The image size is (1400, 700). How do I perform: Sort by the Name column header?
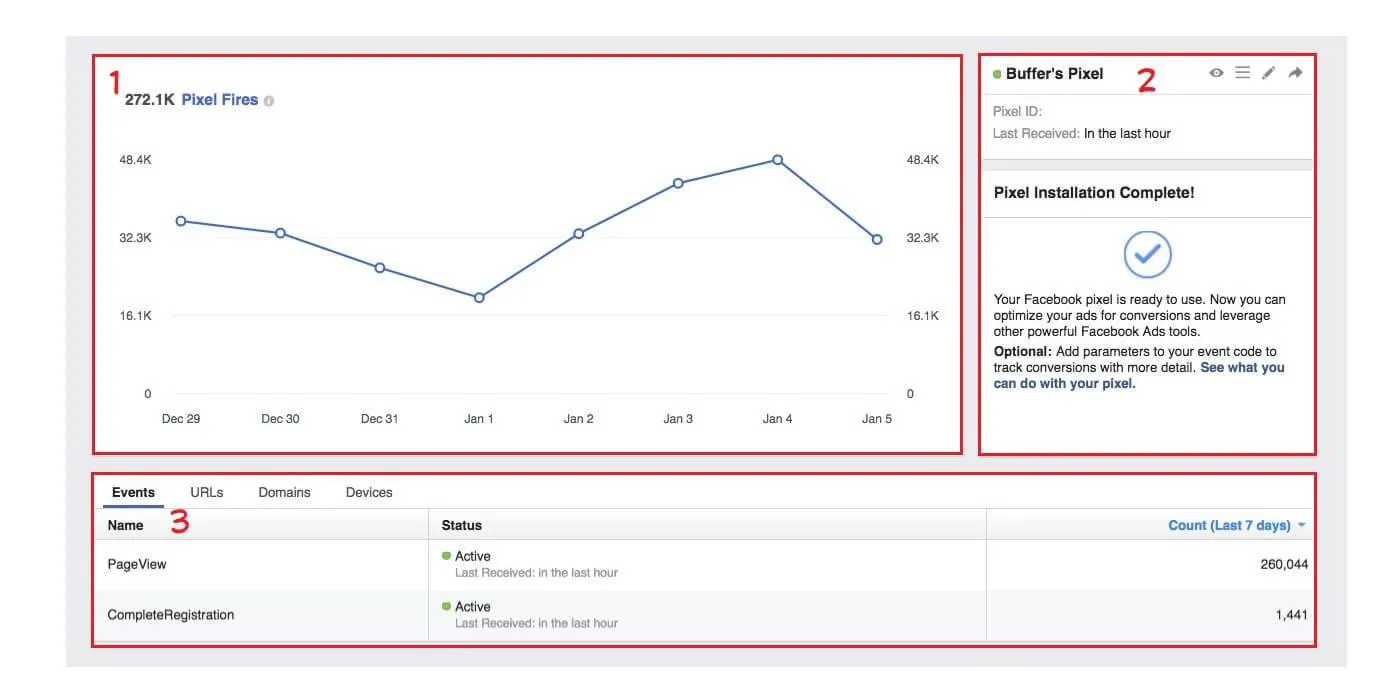(x=125, y=525)
